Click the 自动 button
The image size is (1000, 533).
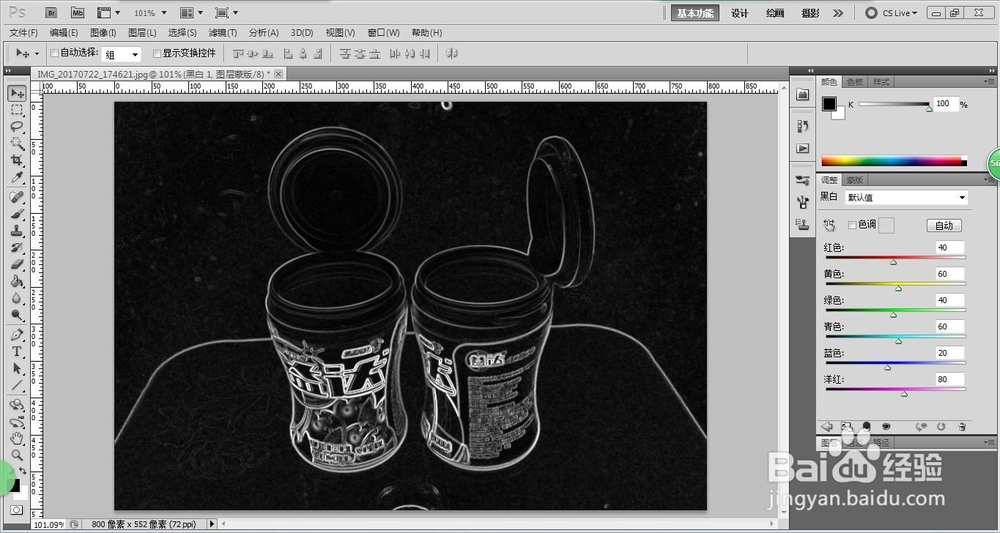tap(943, 226)
